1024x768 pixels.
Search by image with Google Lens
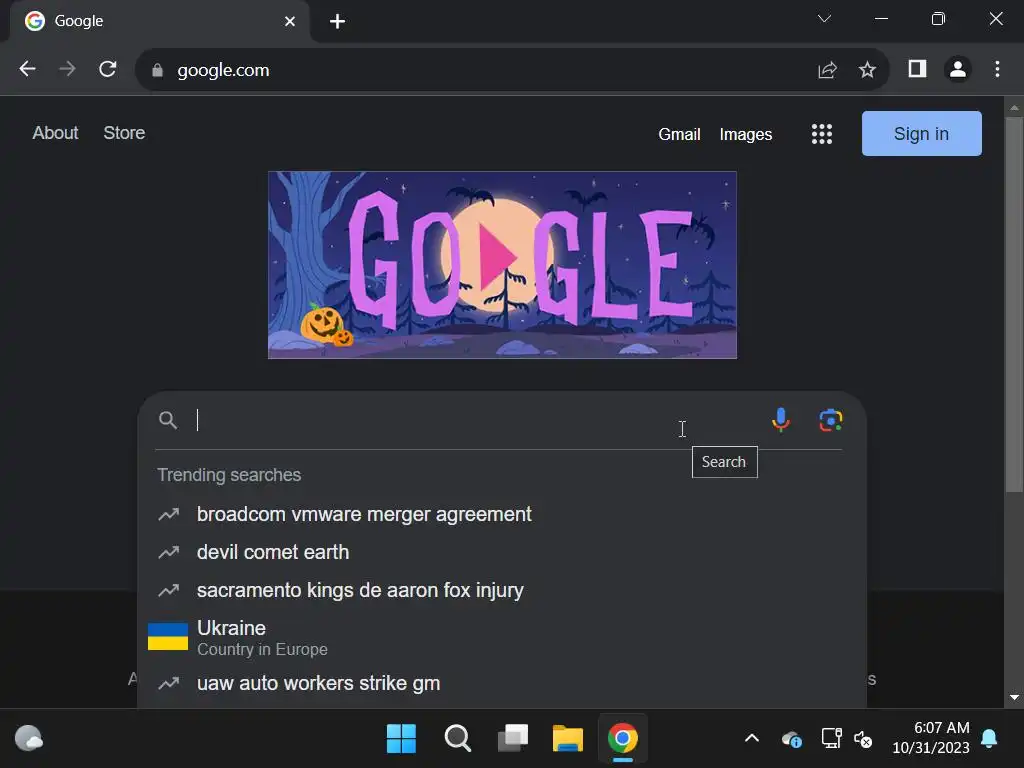(831, 420)
